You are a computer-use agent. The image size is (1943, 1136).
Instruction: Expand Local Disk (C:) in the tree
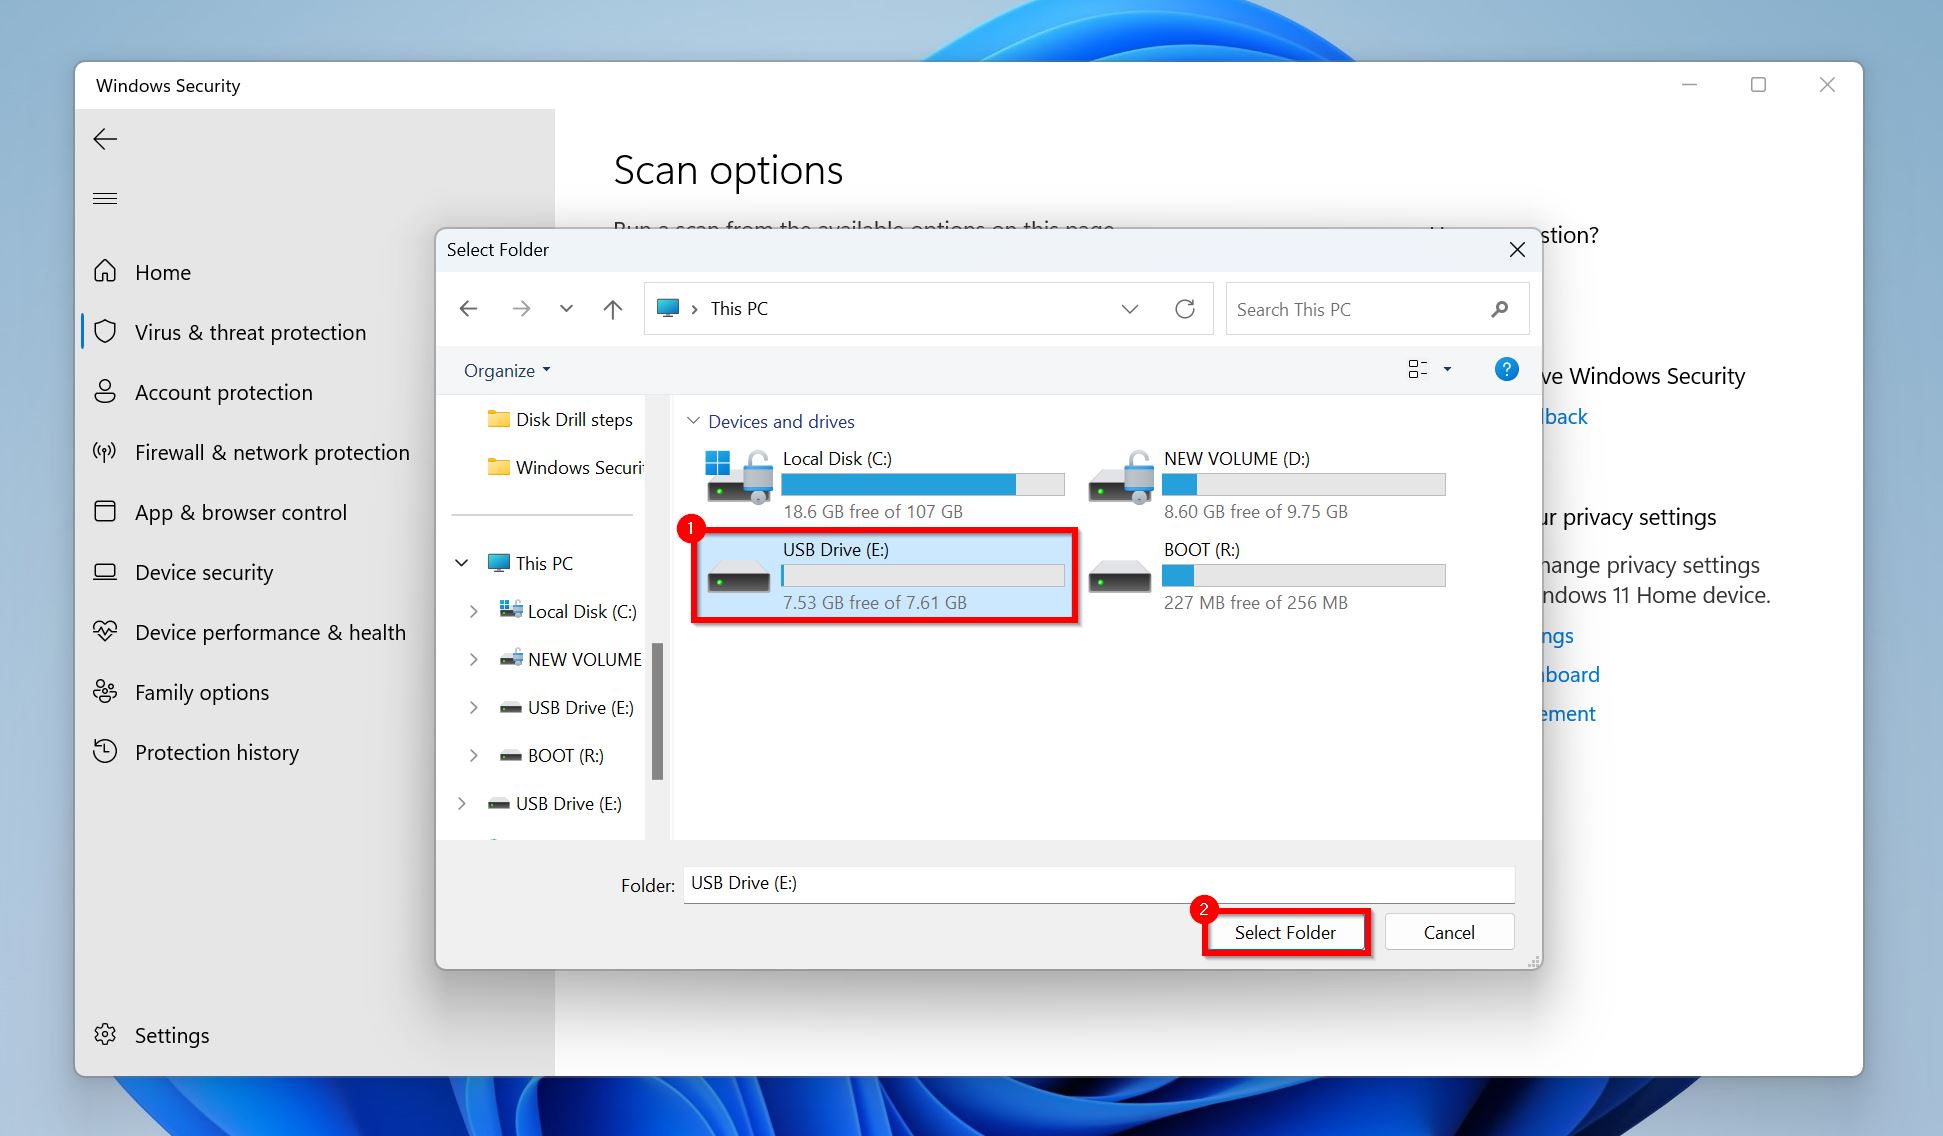click(x=474, y=611)
